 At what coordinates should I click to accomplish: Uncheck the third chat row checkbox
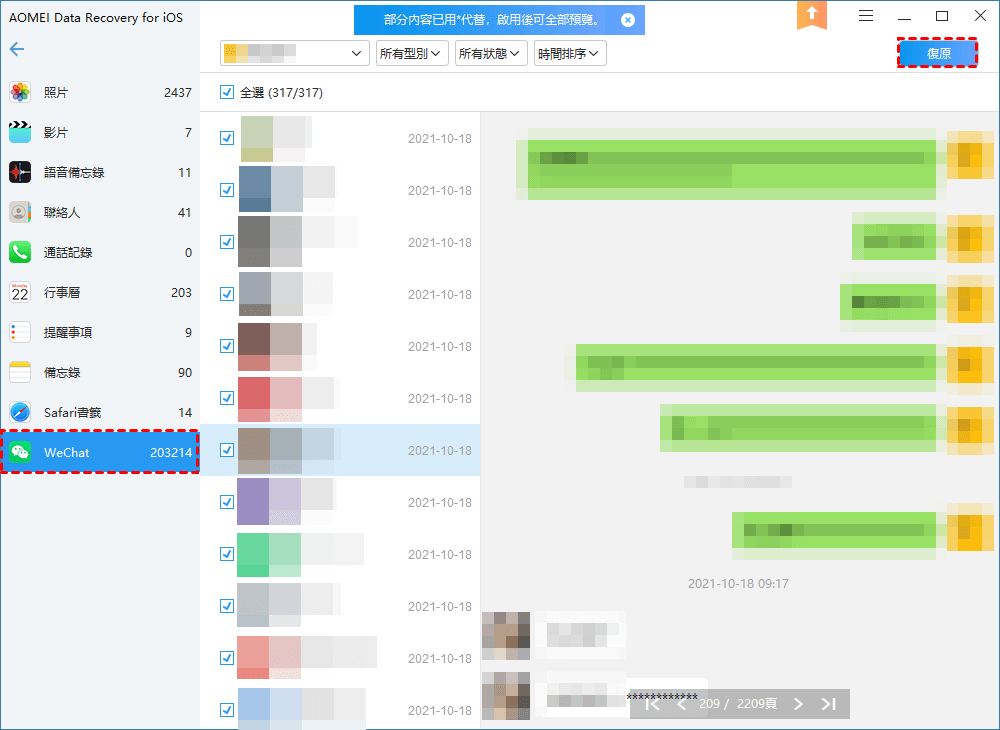(226, 242)
